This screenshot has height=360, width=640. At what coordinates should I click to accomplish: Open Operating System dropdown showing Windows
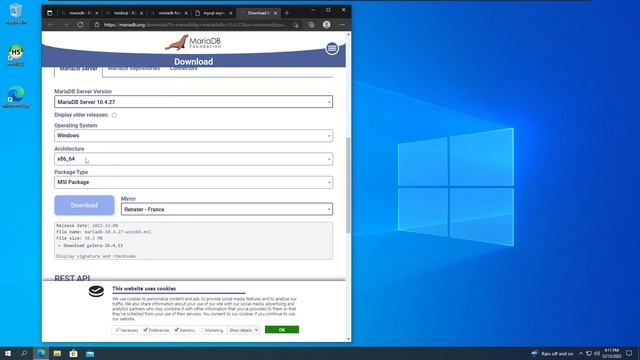pyautogui.click(x=193, y=136)
